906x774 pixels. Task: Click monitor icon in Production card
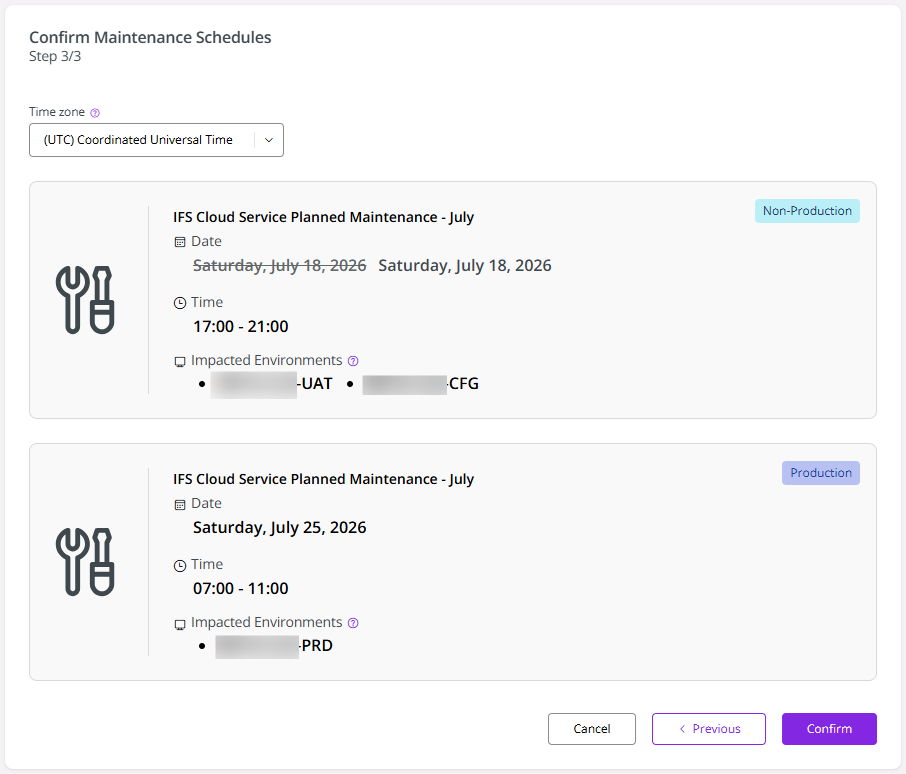180,624
